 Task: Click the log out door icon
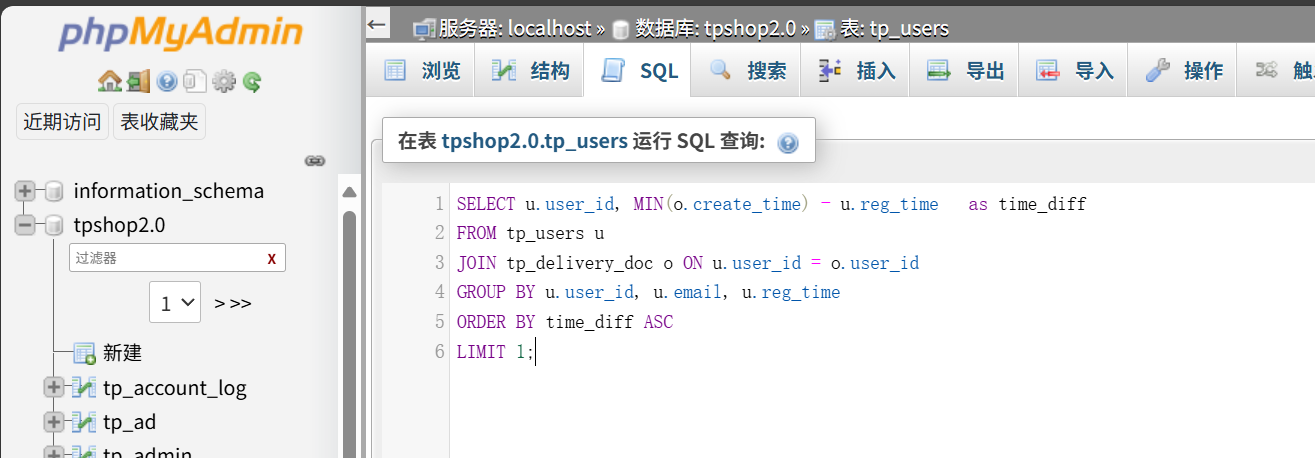pyautogui.click(x=138, y=81)
